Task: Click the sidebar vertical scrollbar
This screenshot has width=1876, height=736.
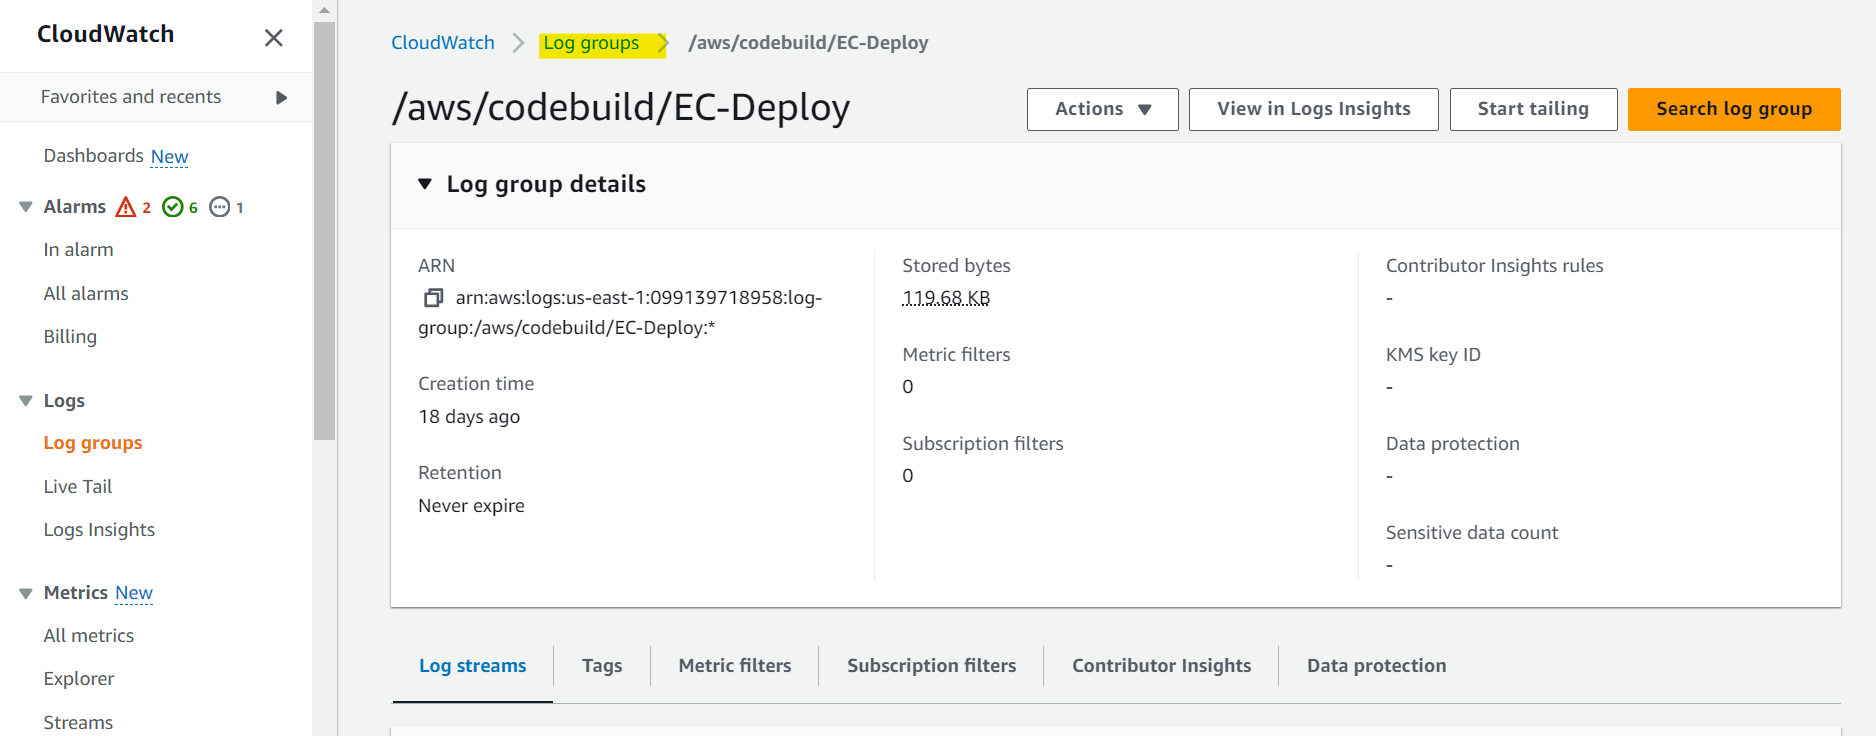Action: pyautogui.click(x=324, y=231)
